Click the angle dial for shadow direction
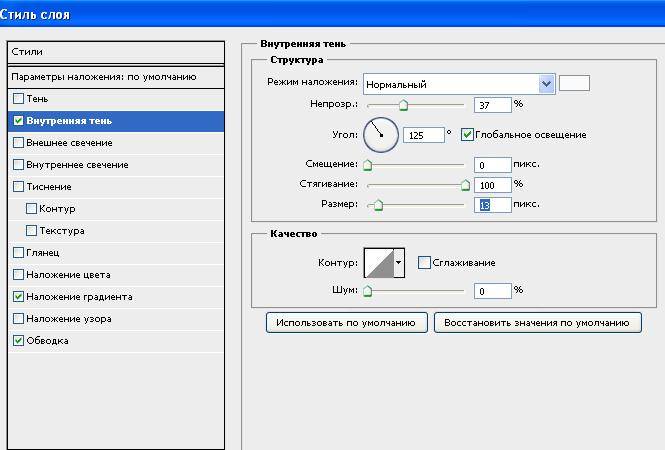Viewport: 665px width, 450px height. pyautogui.click(x=380, y=134)
